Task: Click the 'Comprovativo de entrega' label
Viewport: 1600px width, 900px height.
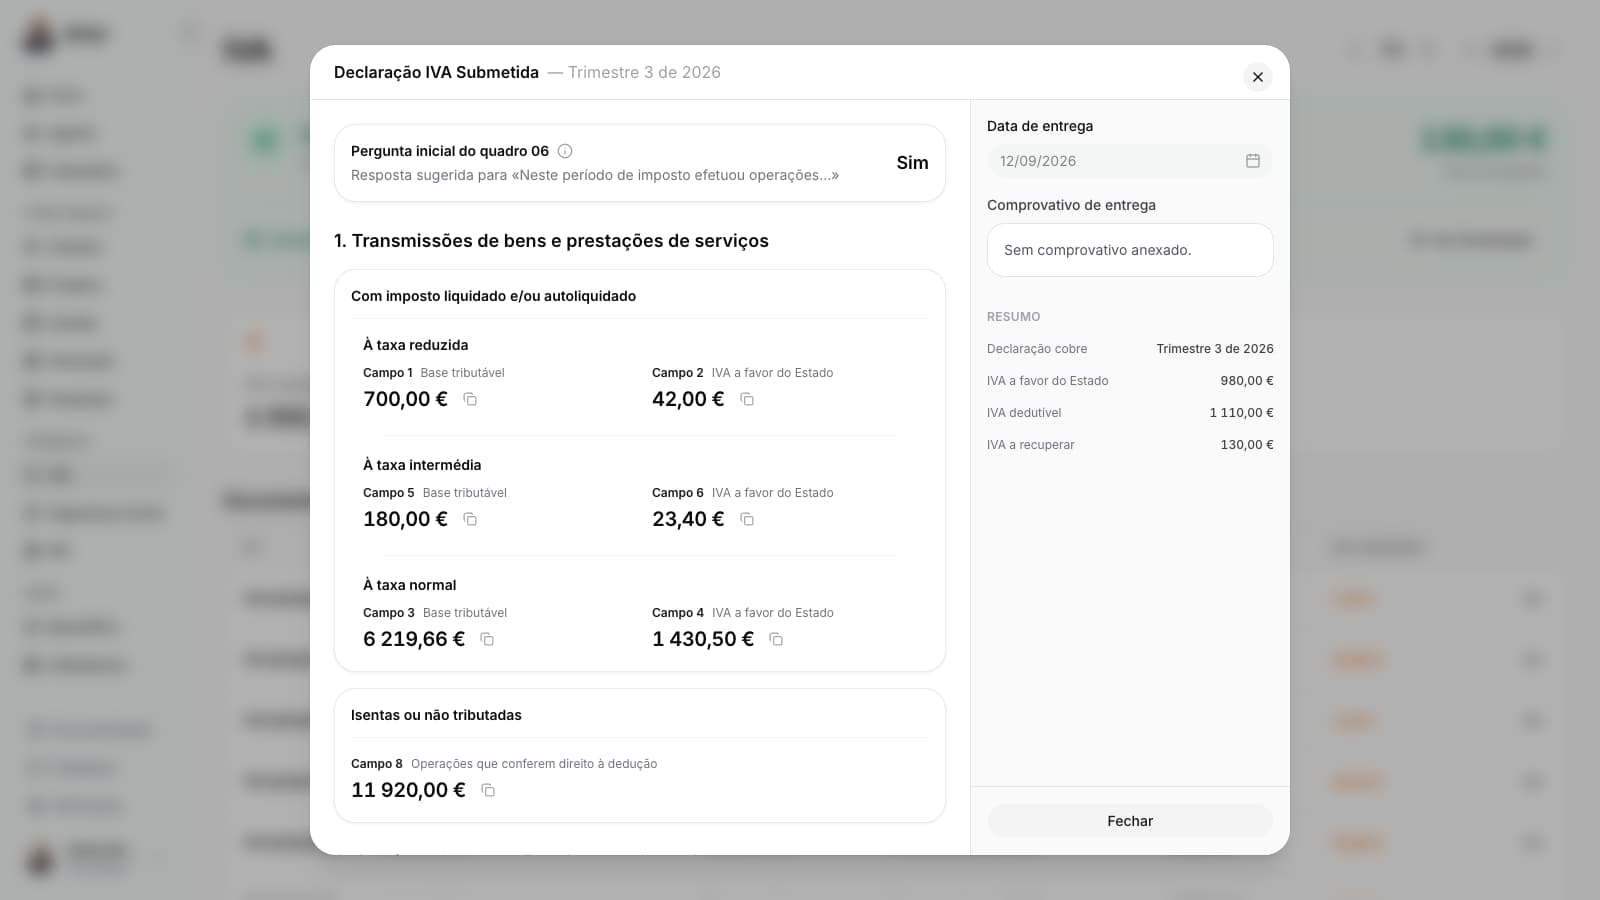Action: (1071, 205)
